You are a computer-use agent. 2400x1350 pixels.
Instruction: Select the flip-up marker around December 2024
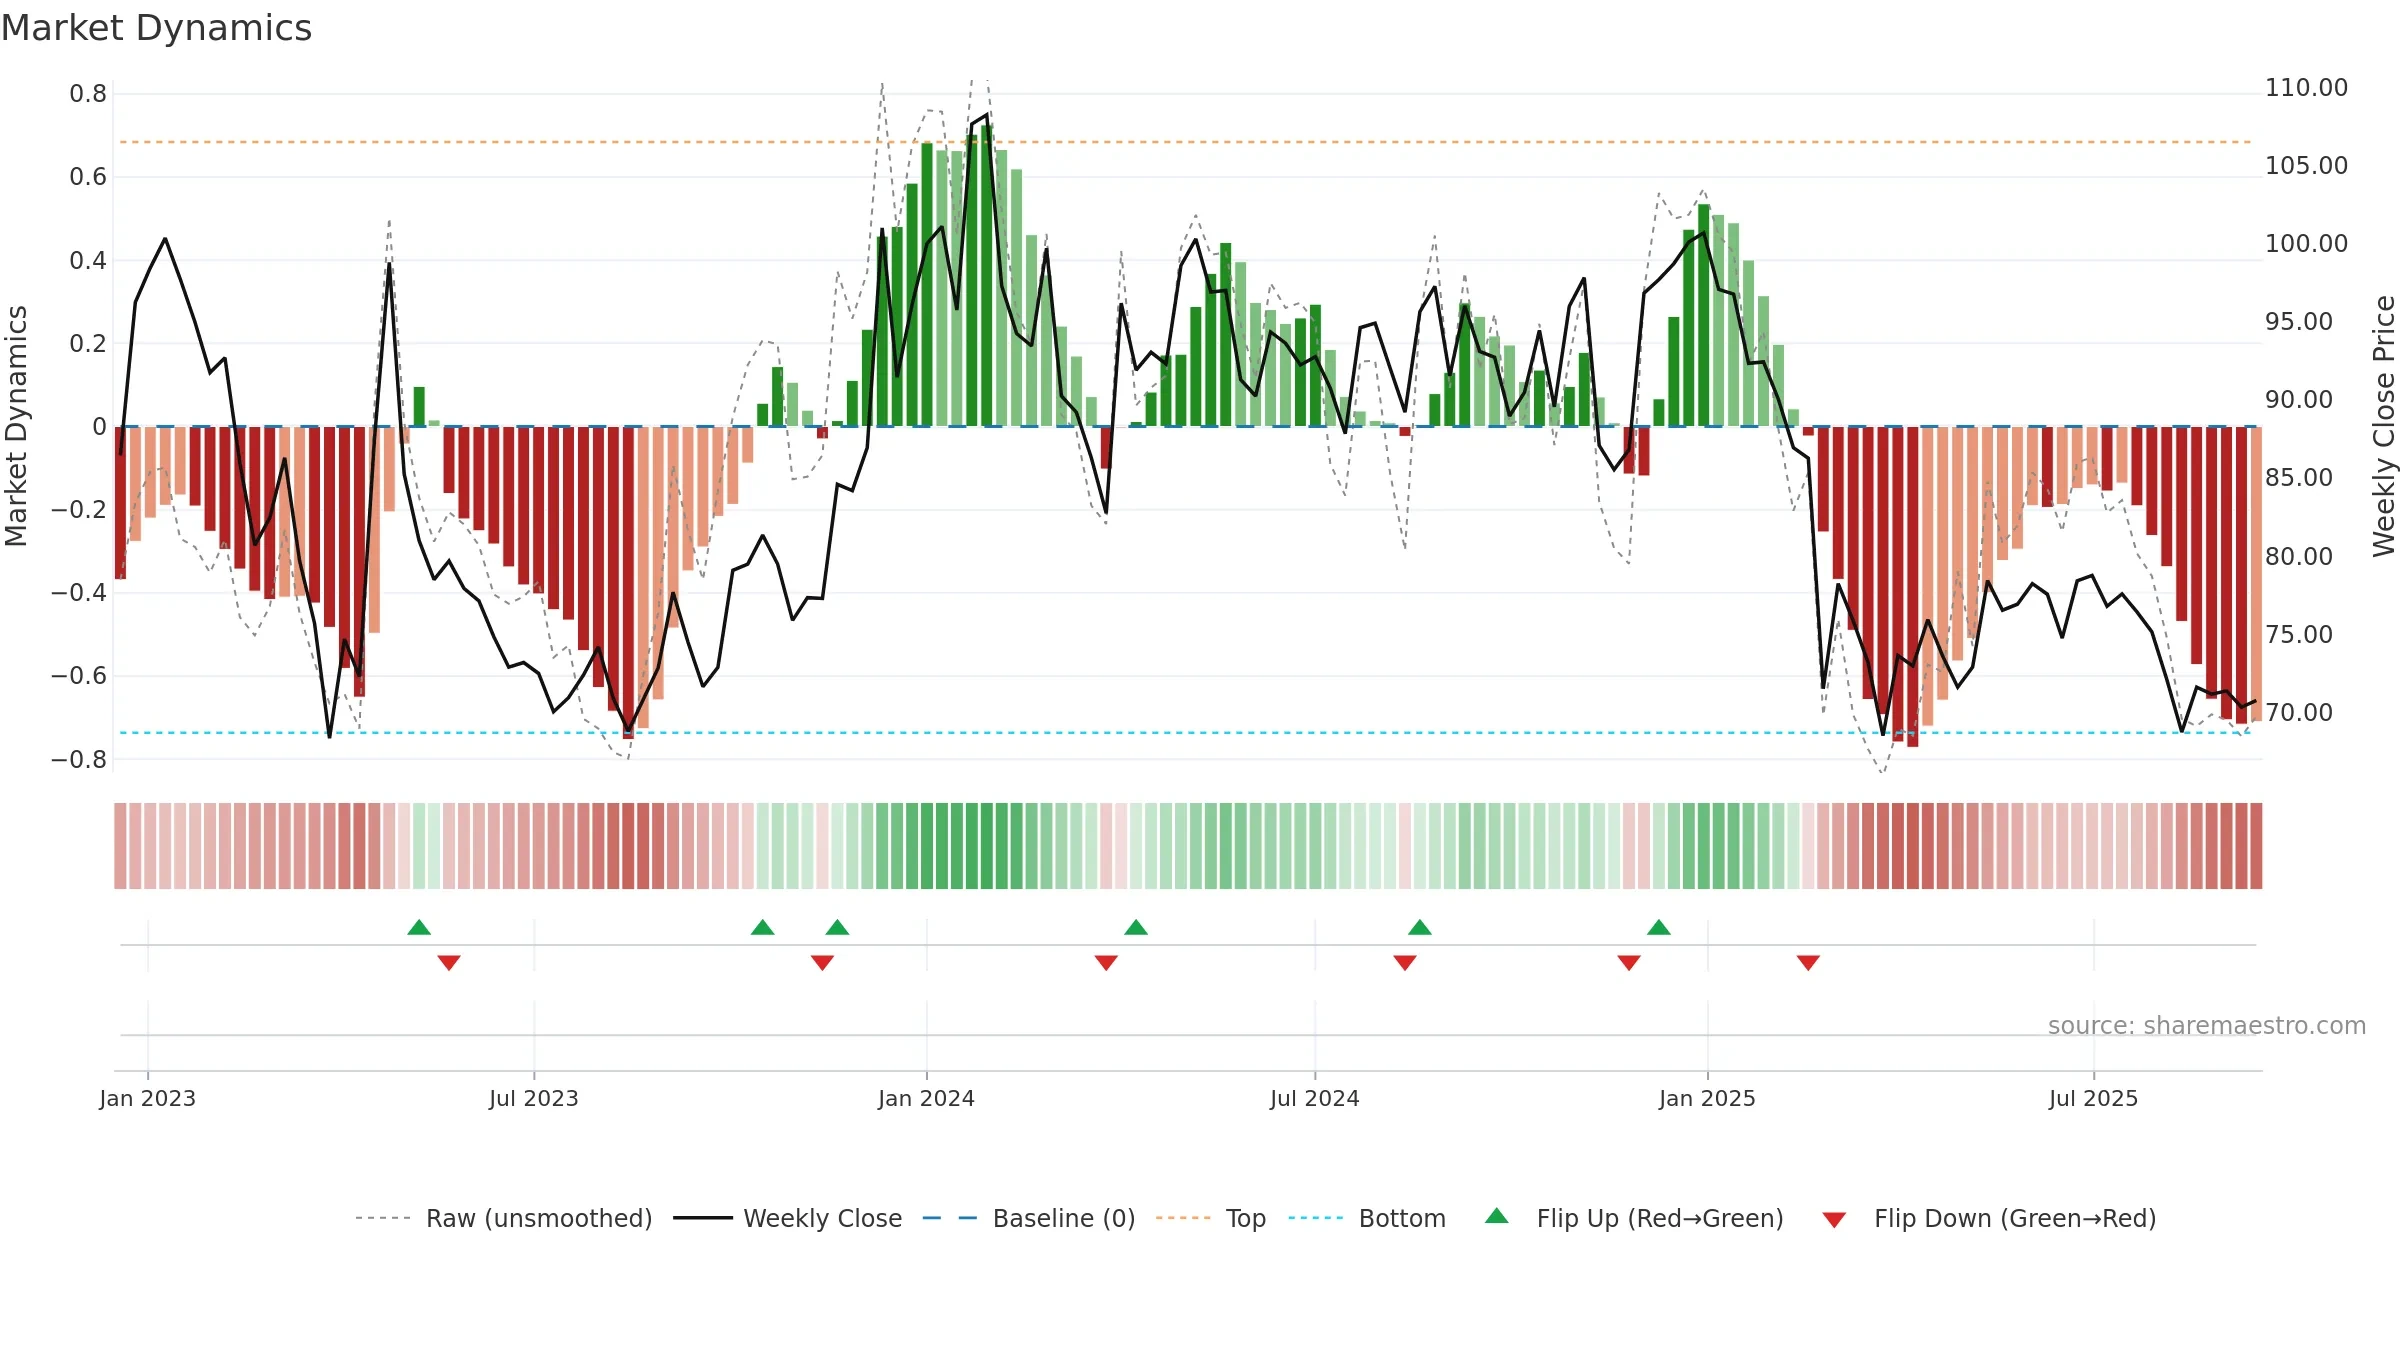1659,927
